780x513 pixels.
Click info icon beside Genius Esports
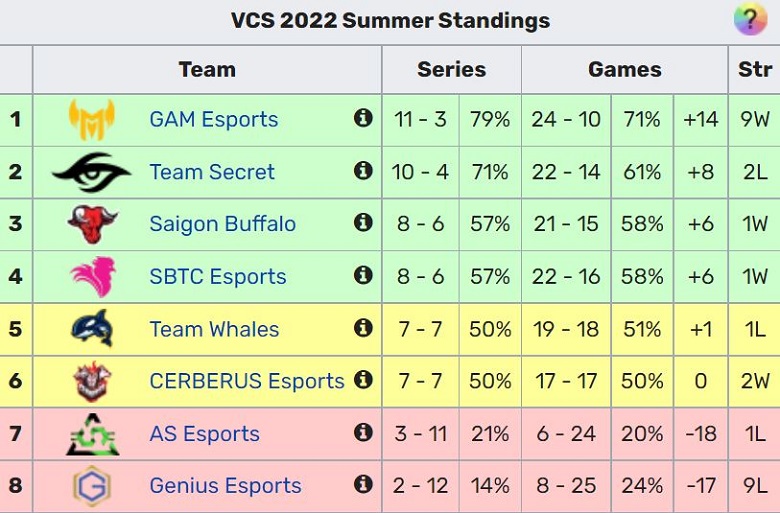363,484
